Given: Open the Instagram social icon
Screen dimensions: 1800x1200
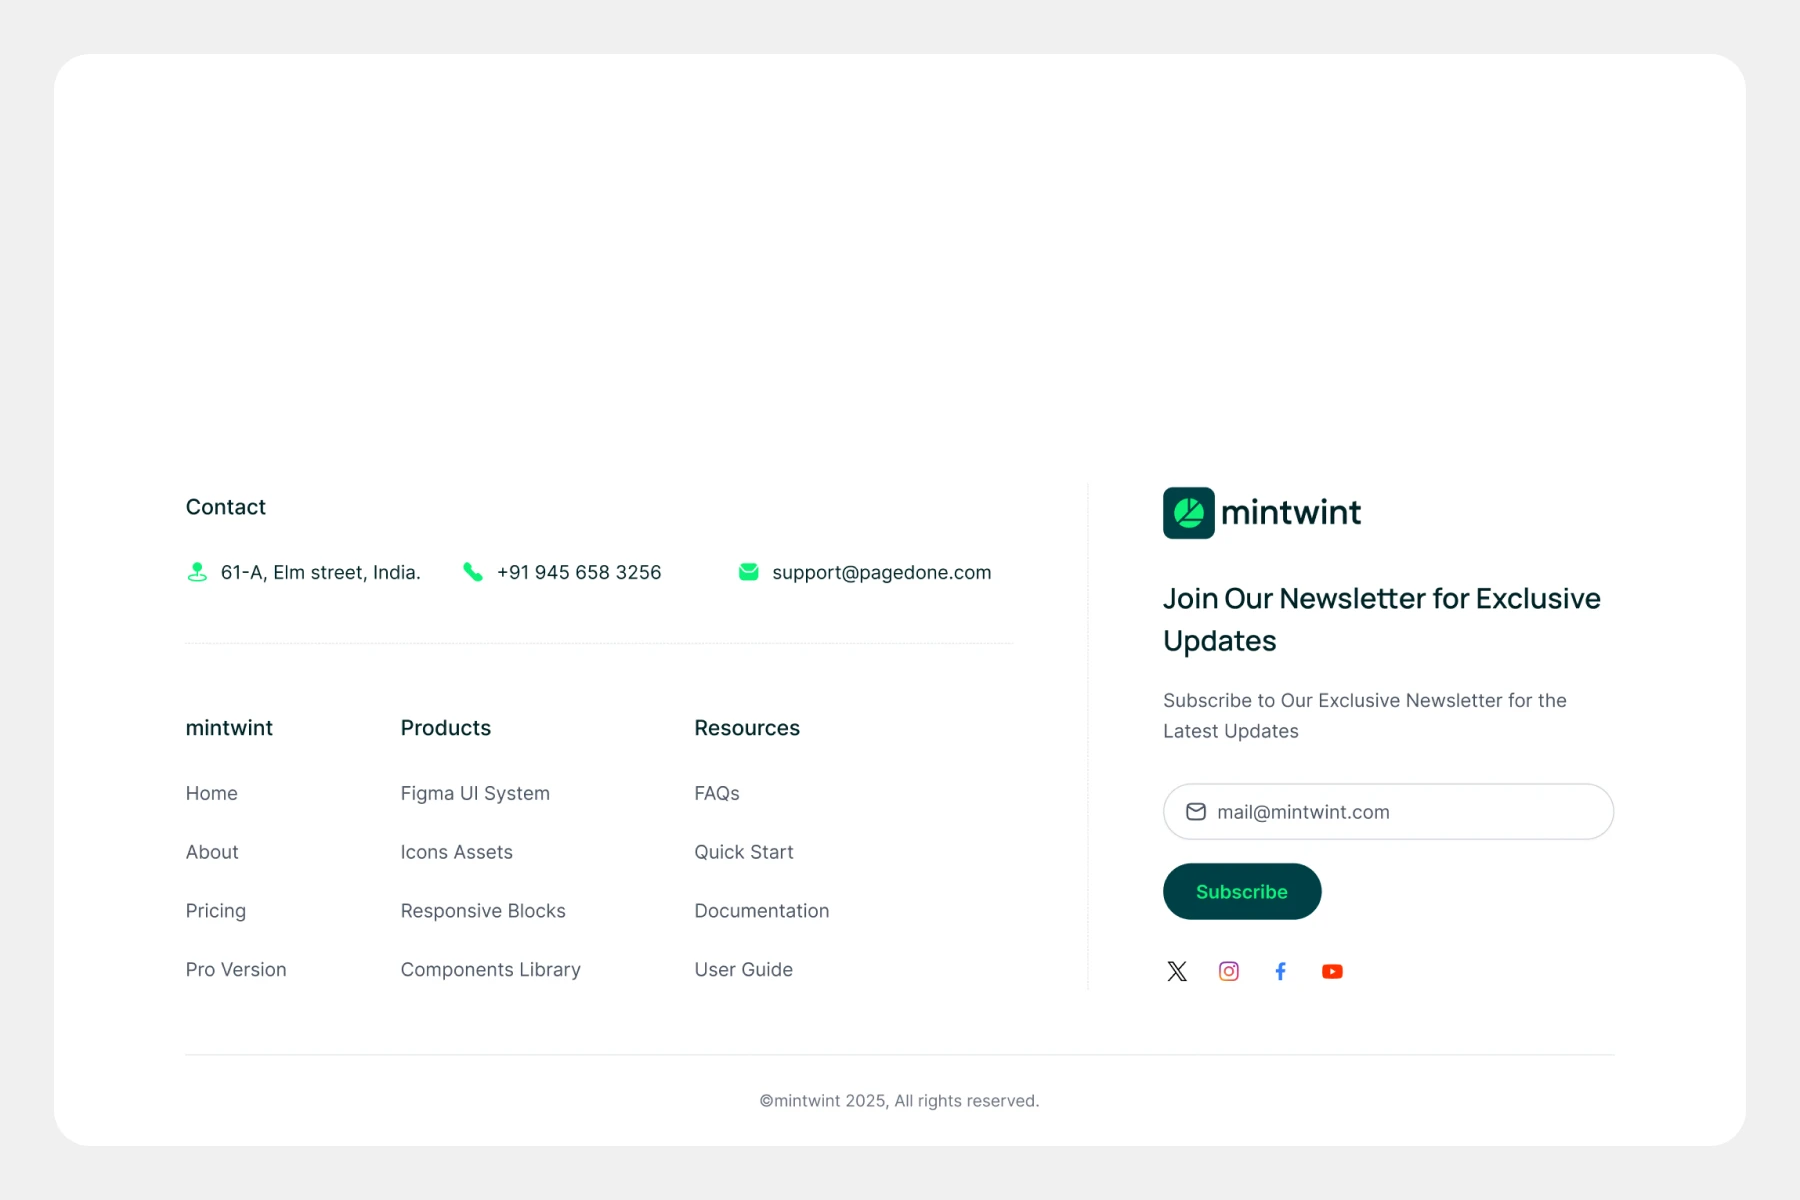Looking at the screenshot, I should (x=1229, y=971).
